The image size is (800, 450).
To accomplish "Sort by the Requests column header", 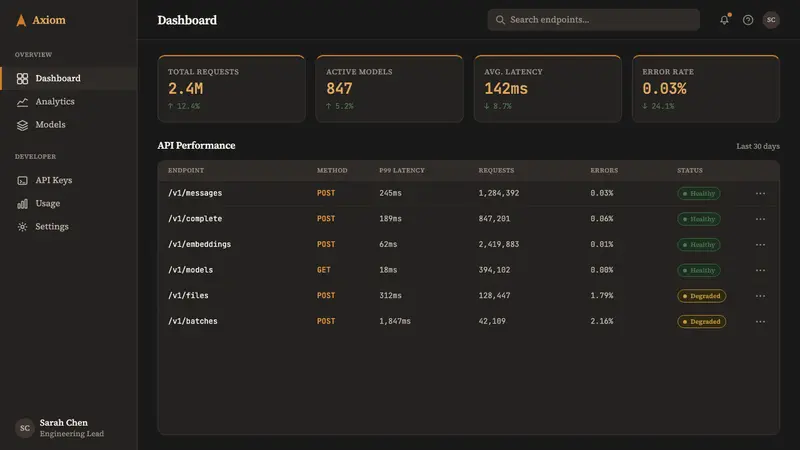I will click(496, 170).
